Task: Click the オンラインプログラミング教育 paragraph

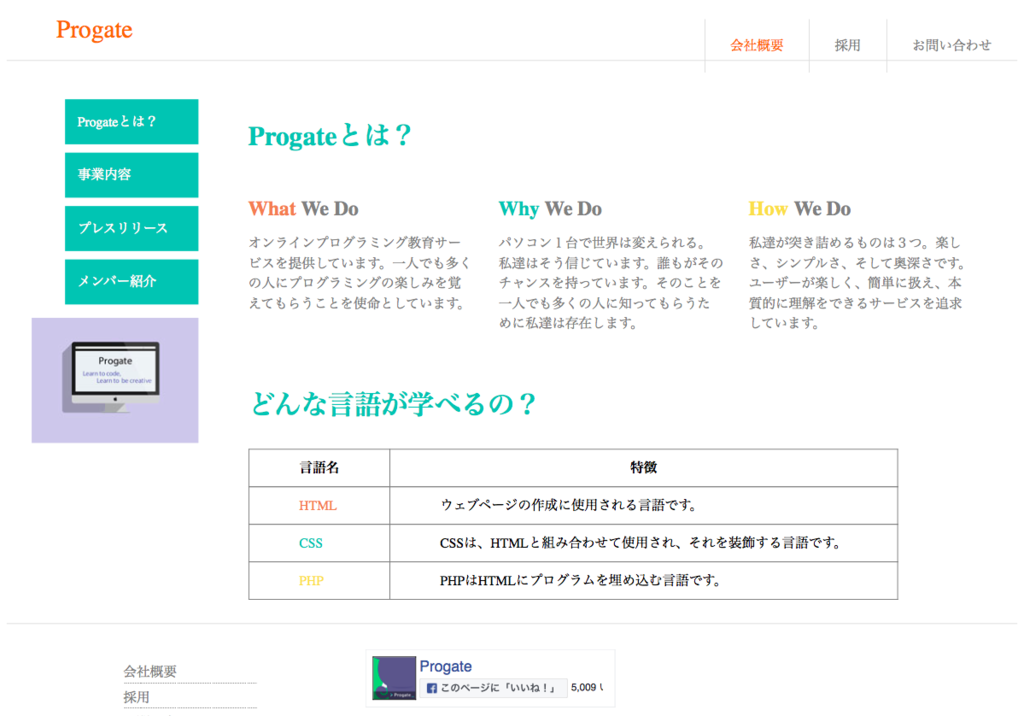Action: 359,272
